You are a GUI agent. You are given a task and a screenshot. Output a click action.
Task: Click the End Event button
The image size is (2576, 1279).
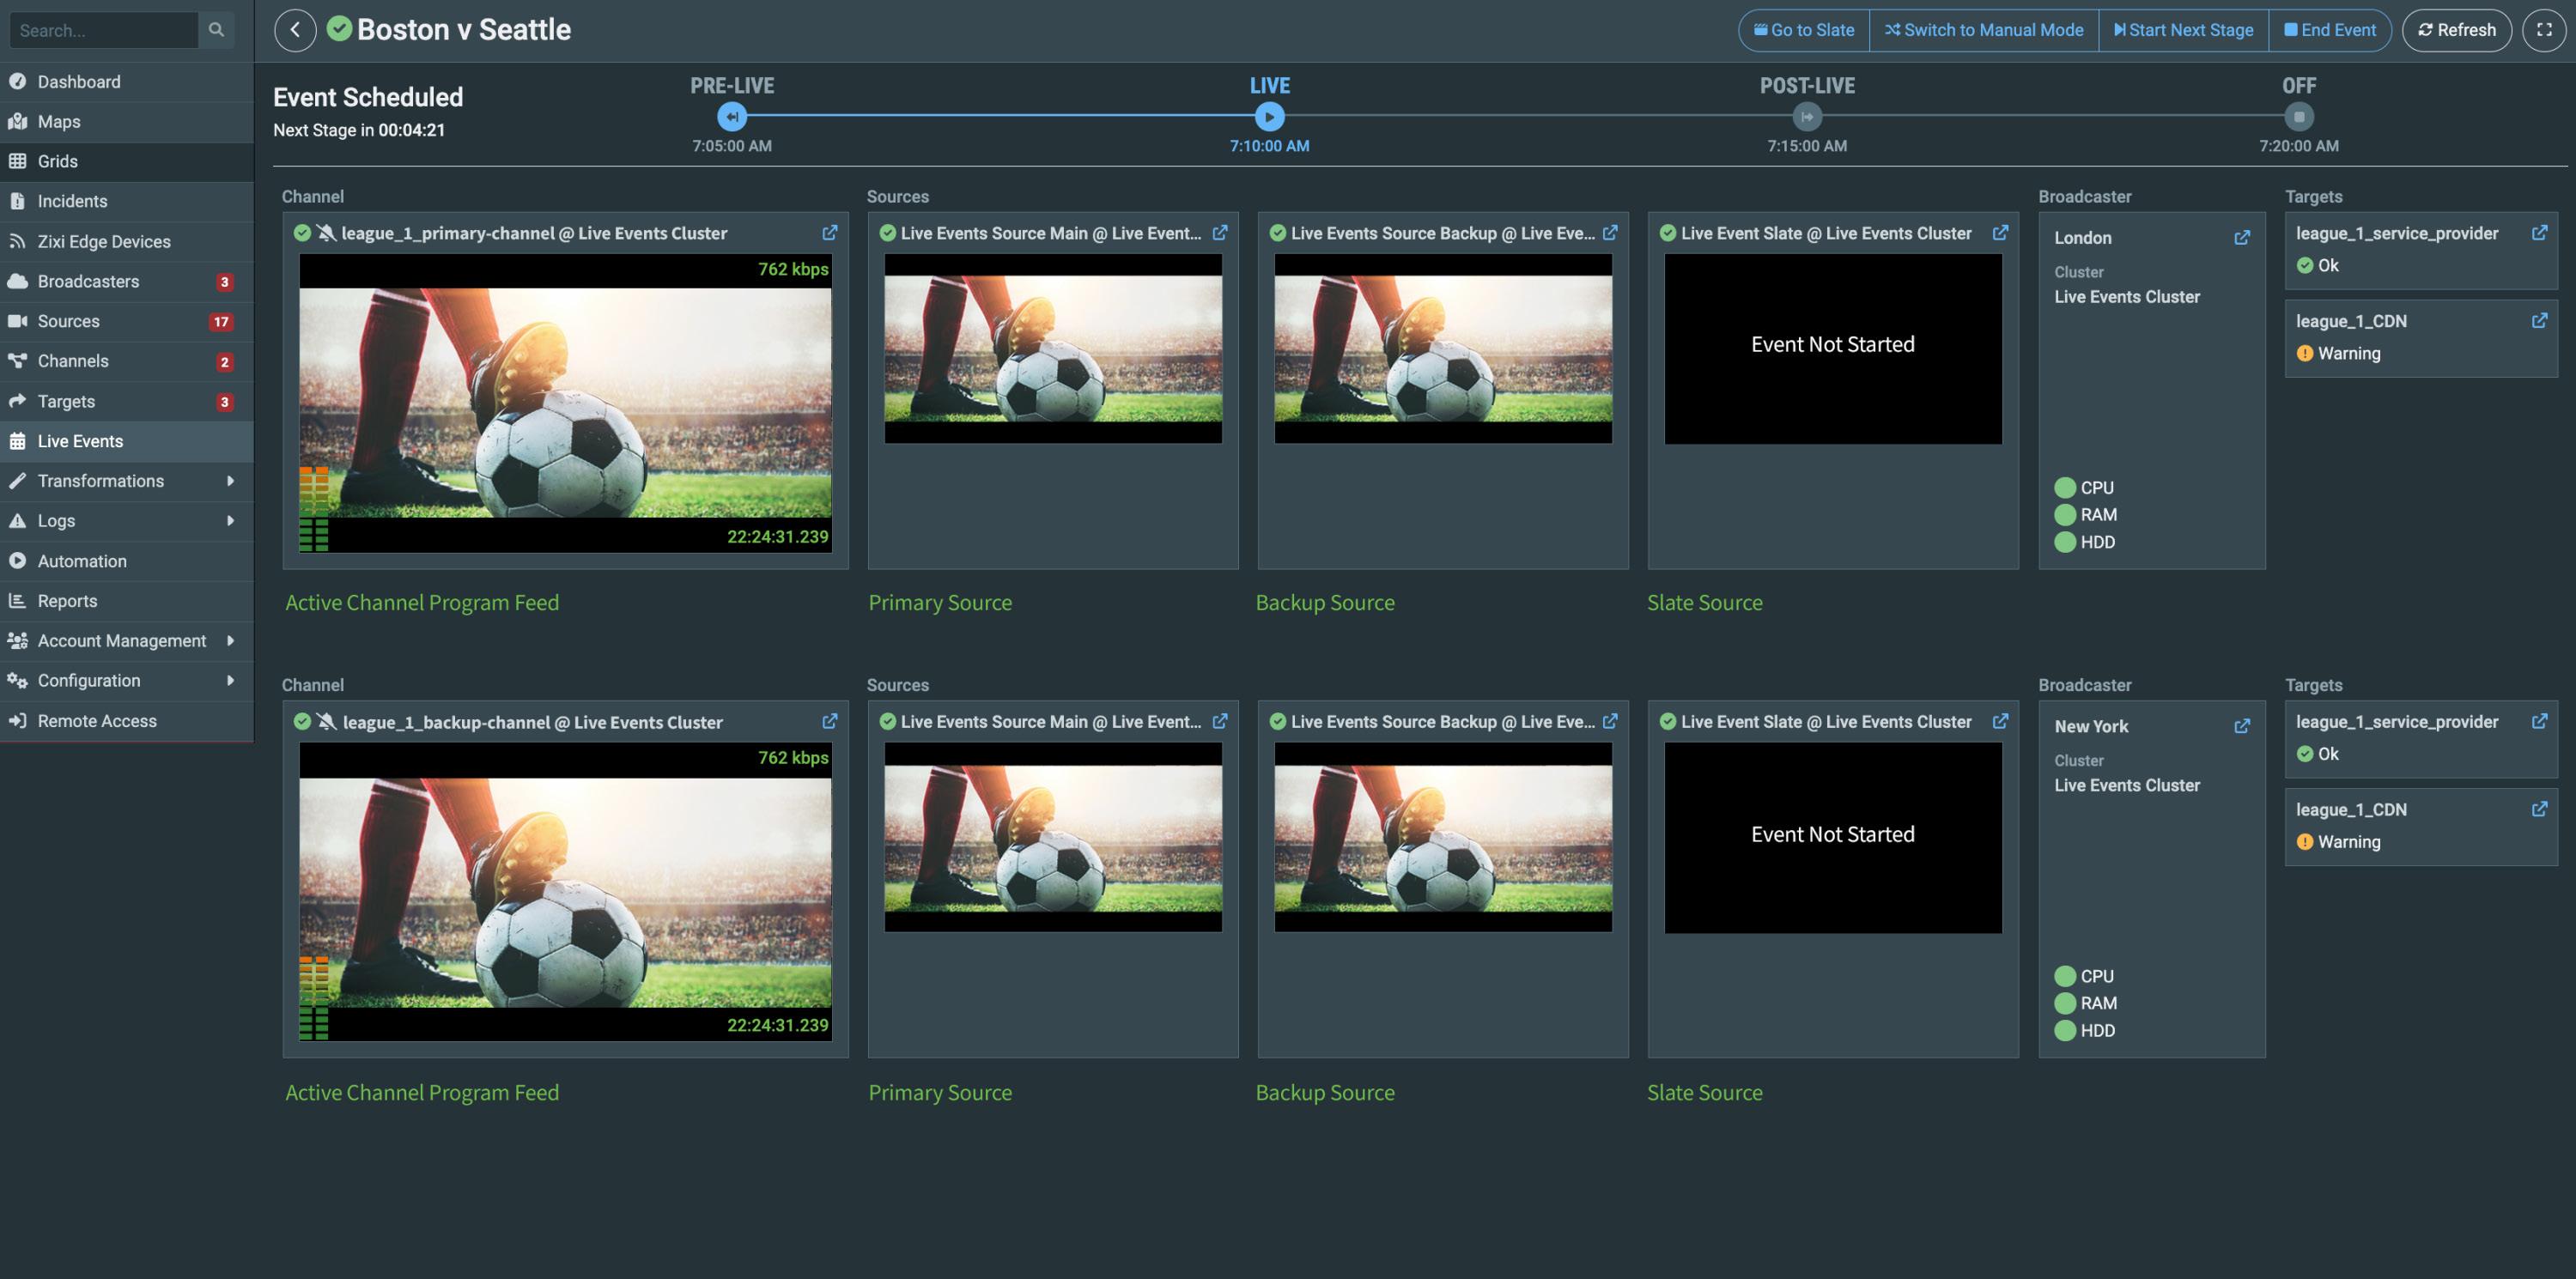click(2329, 30)
